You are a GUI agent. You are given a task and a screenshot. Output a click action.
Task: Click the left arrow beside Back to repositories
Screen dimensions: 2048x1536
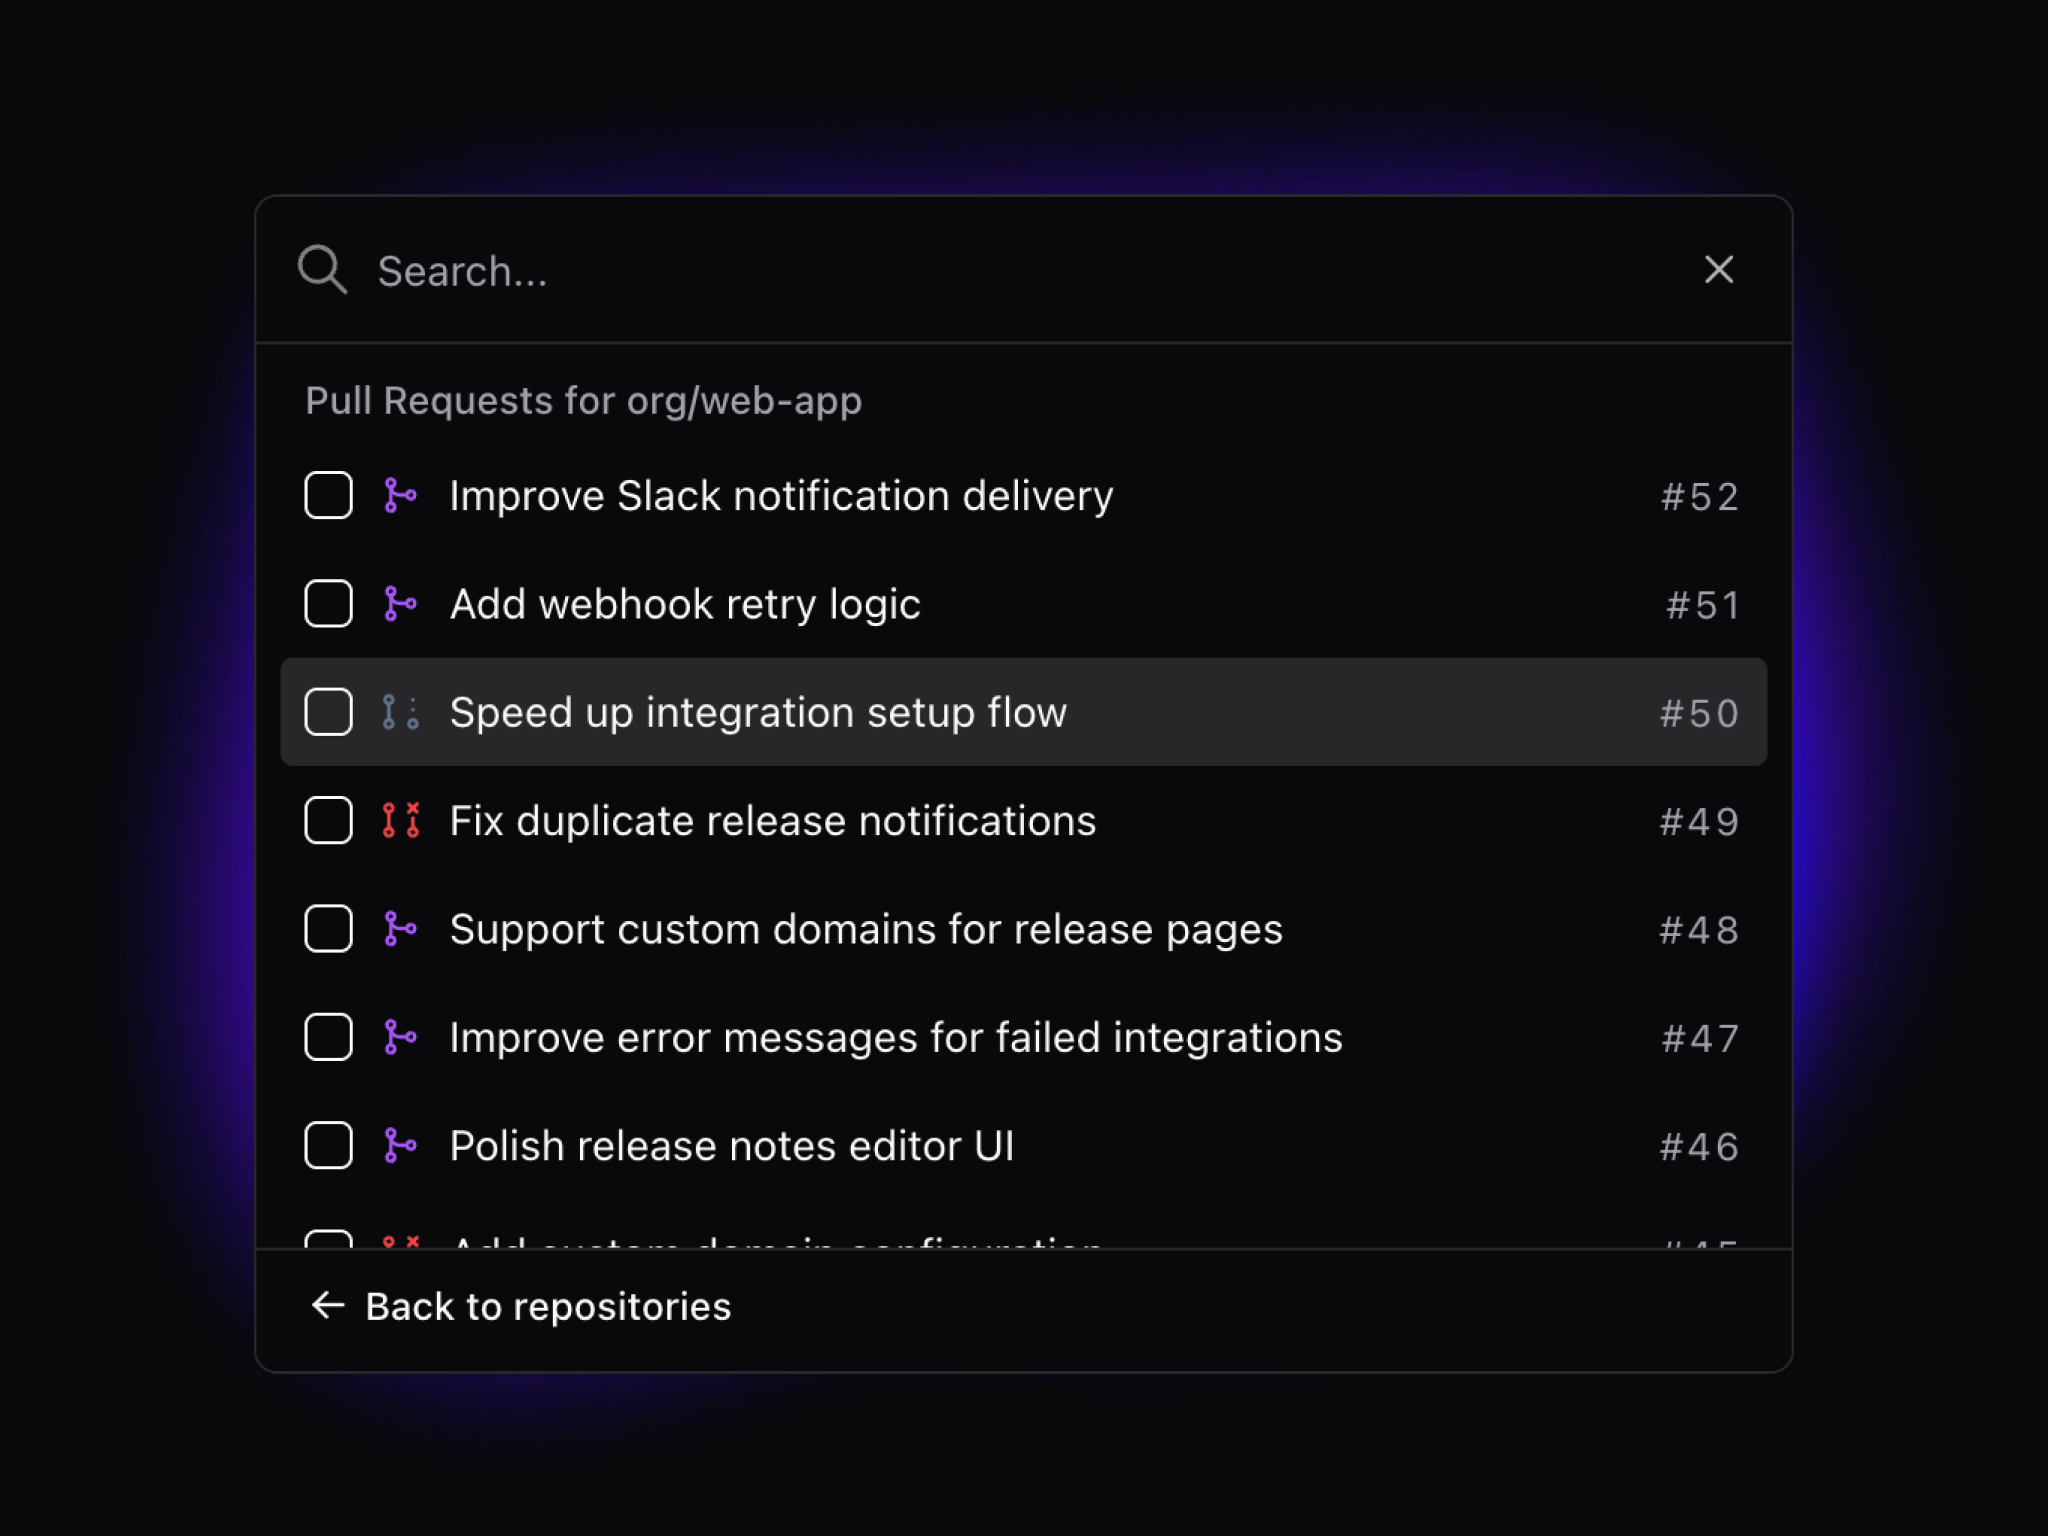click(x=328, y=1306)
